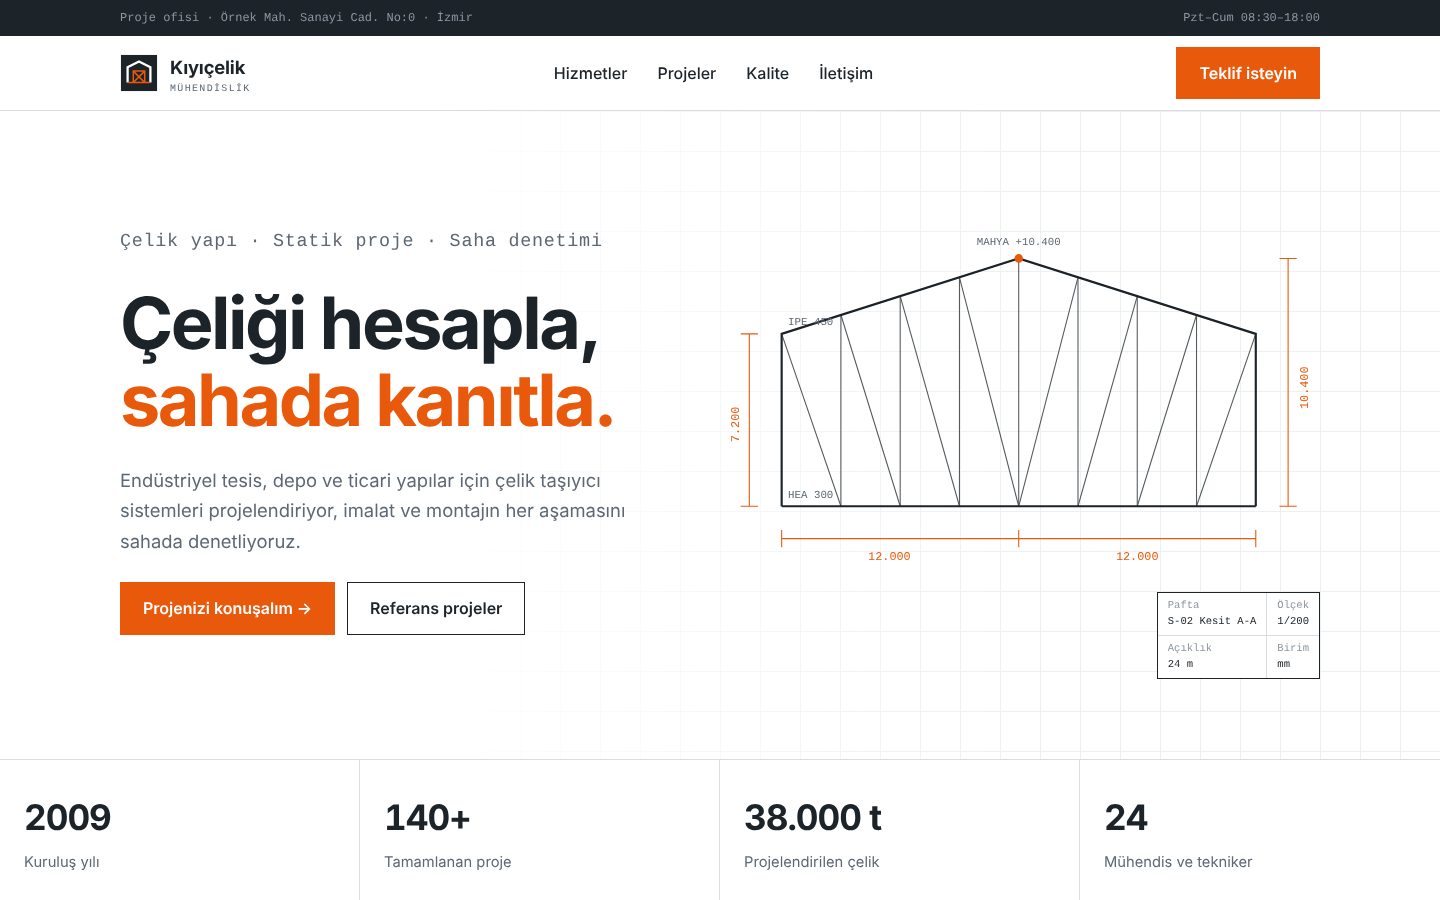This screenshot has height=900, width=1440.
Task: Select the MAHYA +10.400 label
Action: pos(1018,242)
